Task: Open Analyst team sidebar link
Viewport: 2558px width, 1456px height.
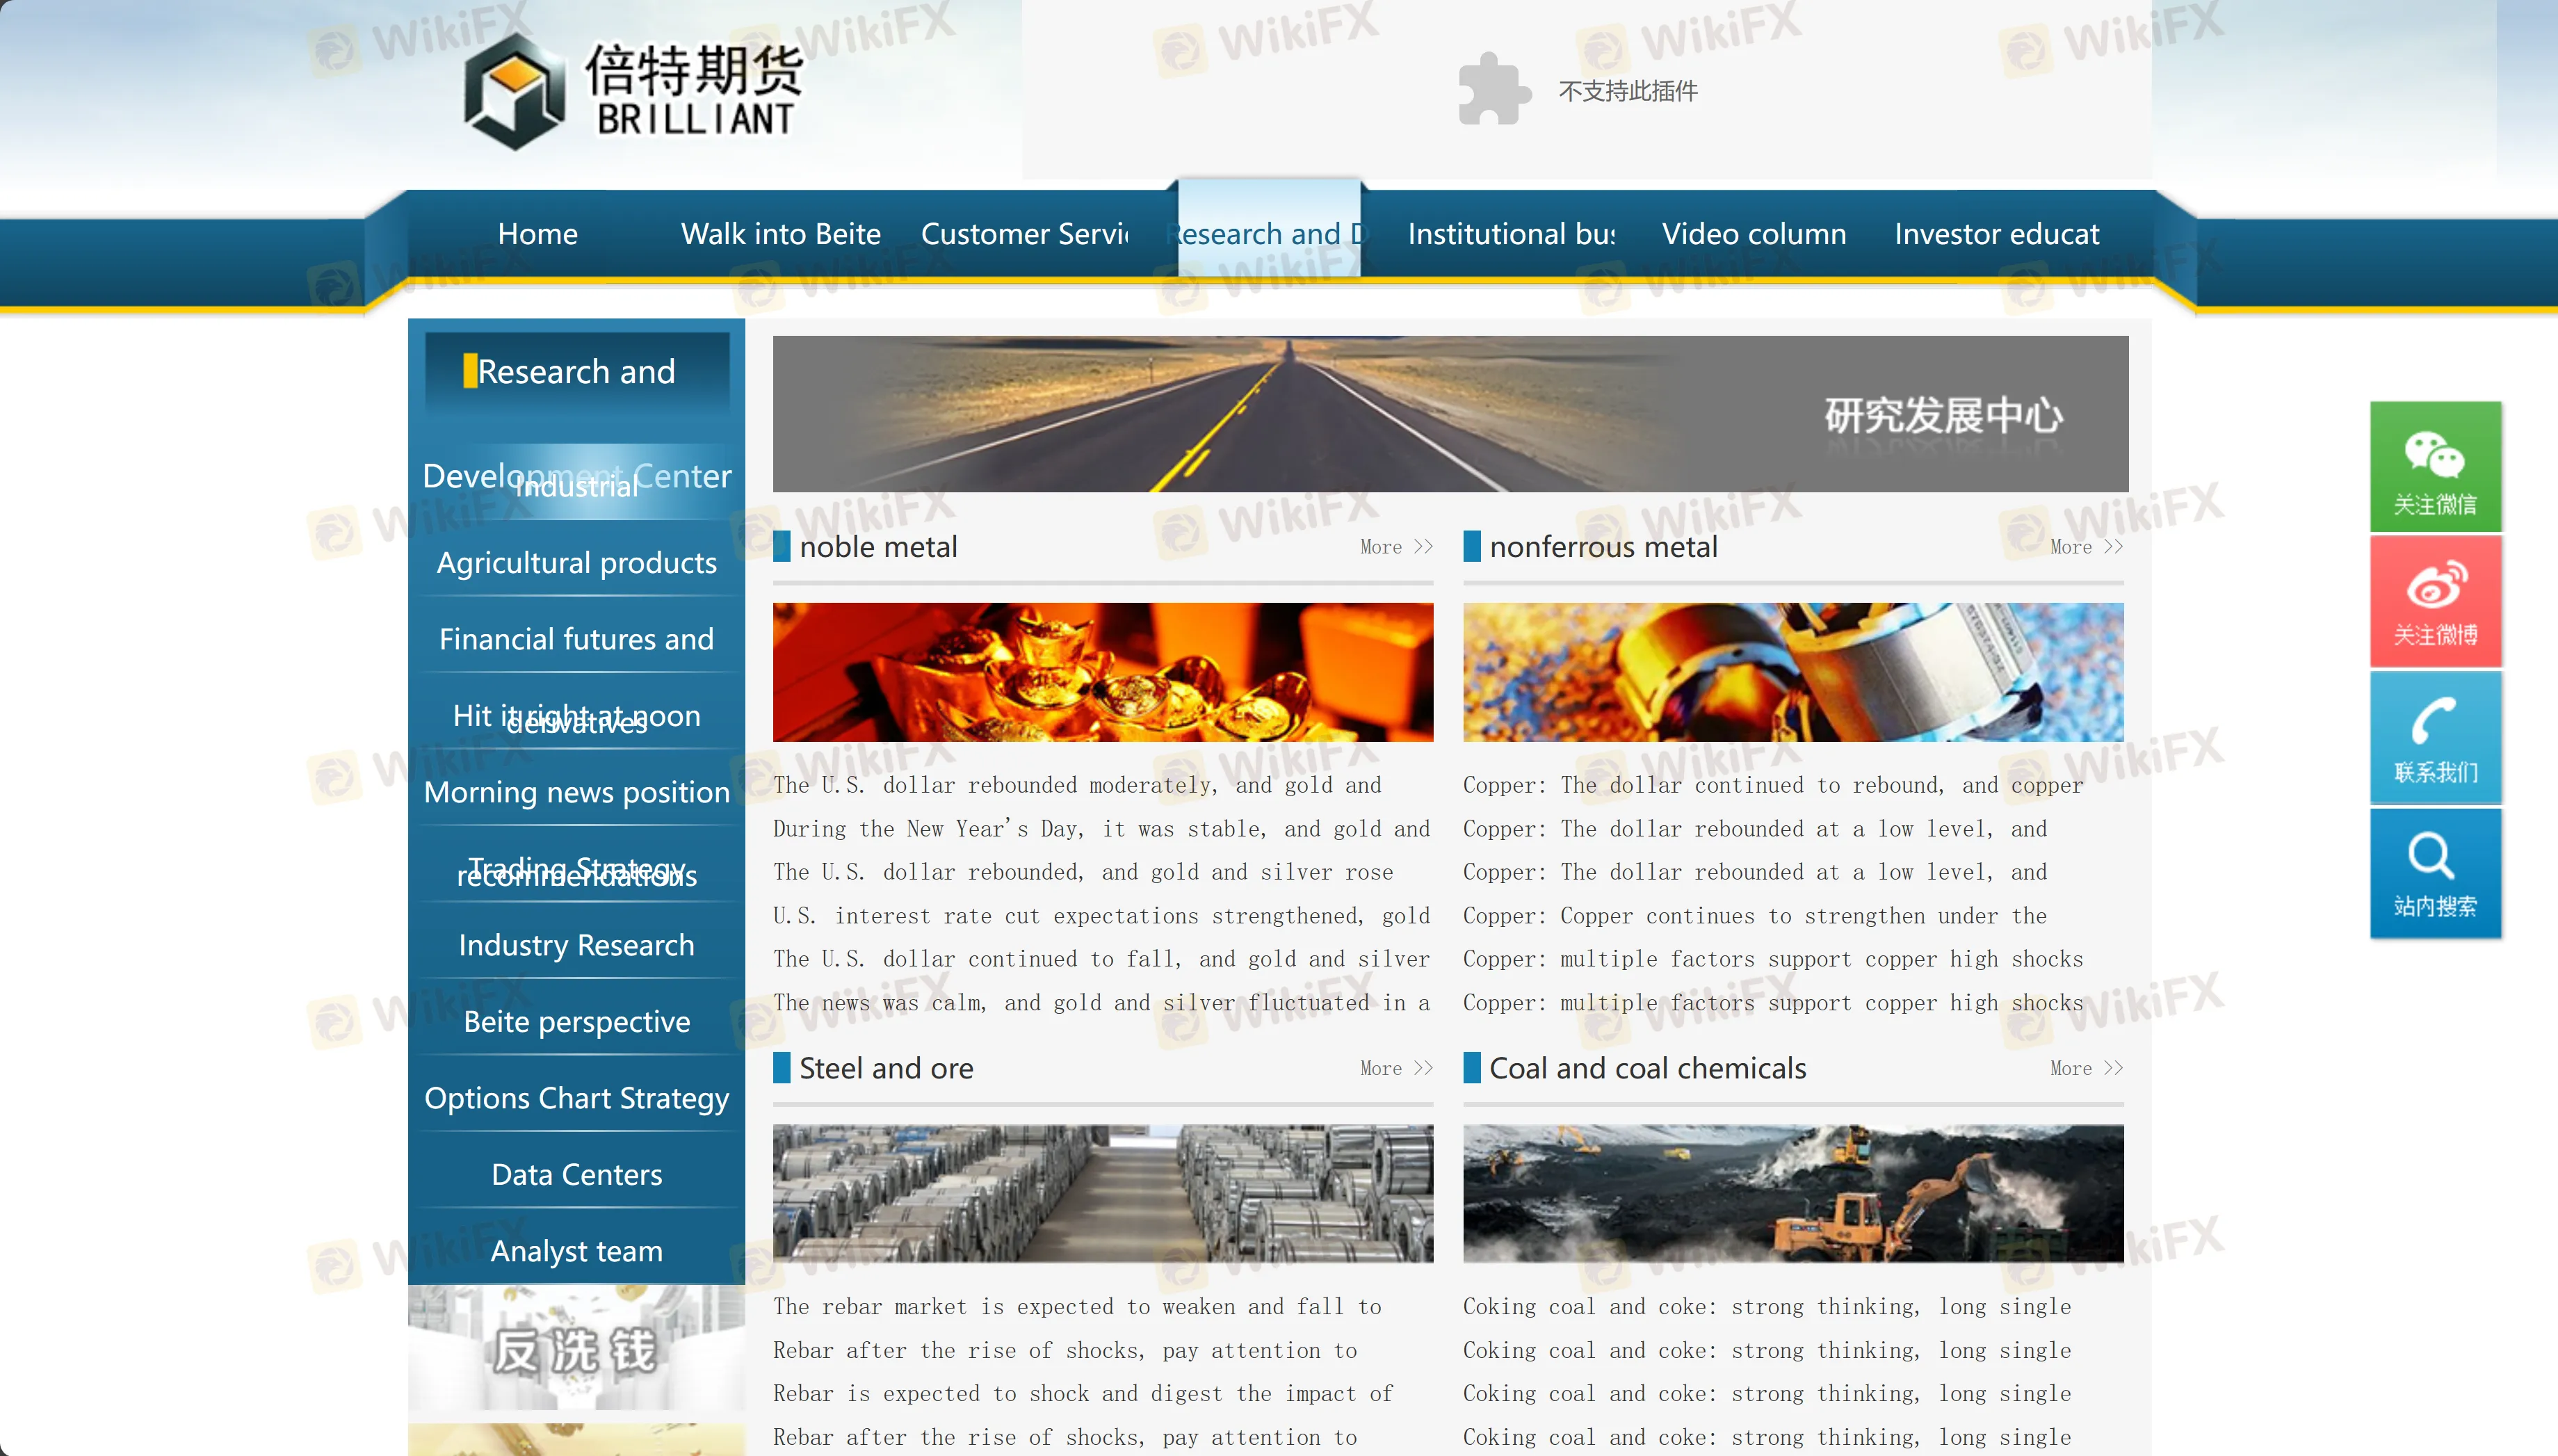Action: tap(576, 1250)
